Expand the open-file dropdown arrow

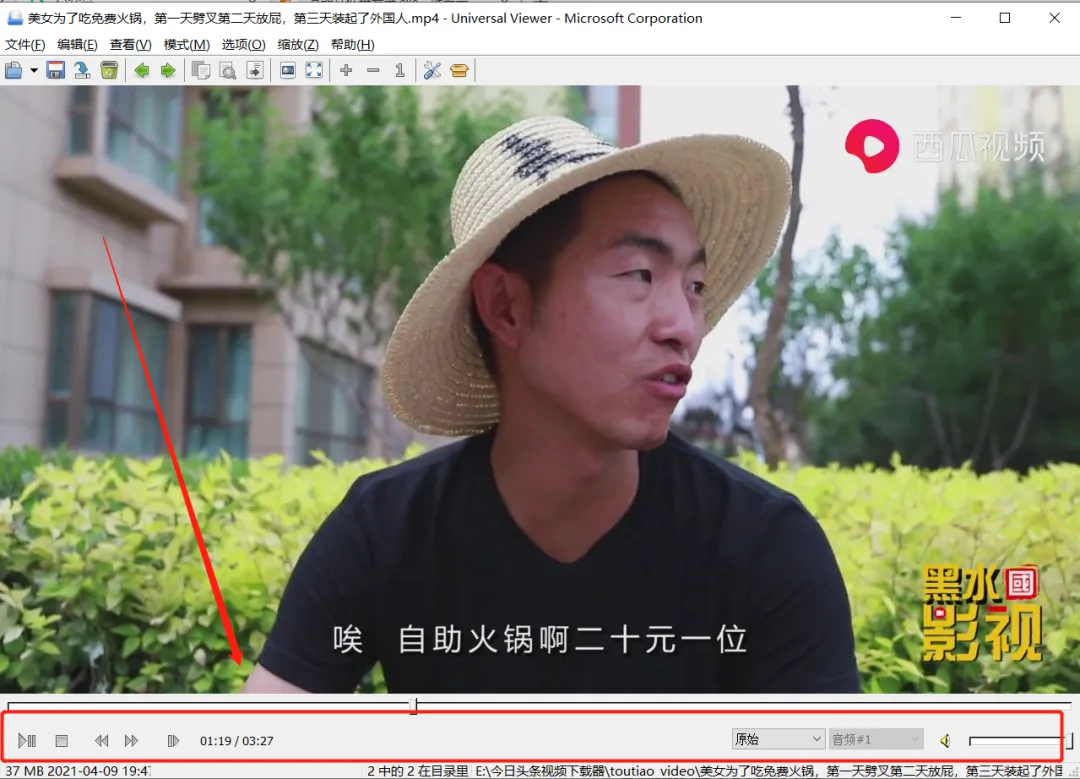click(34, 70)
